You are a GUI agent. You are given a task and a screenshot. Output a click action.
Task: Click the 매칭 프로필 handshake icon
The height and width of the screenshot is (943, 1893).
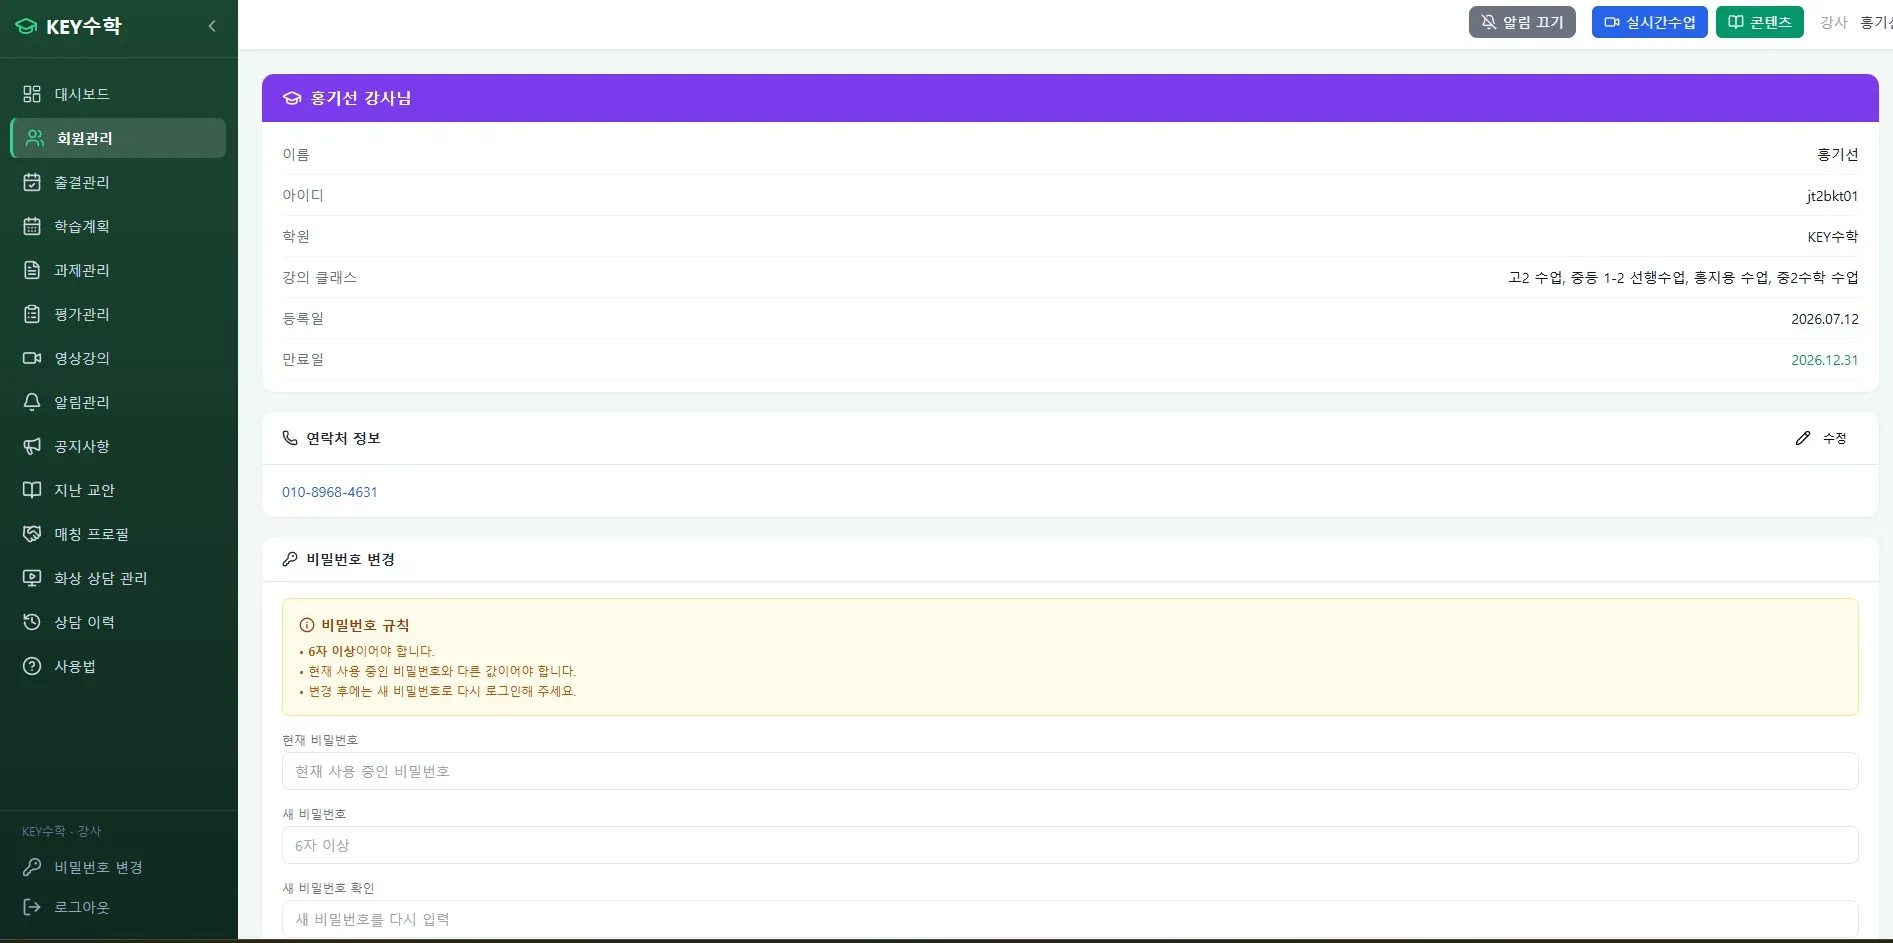coord(32,534)
